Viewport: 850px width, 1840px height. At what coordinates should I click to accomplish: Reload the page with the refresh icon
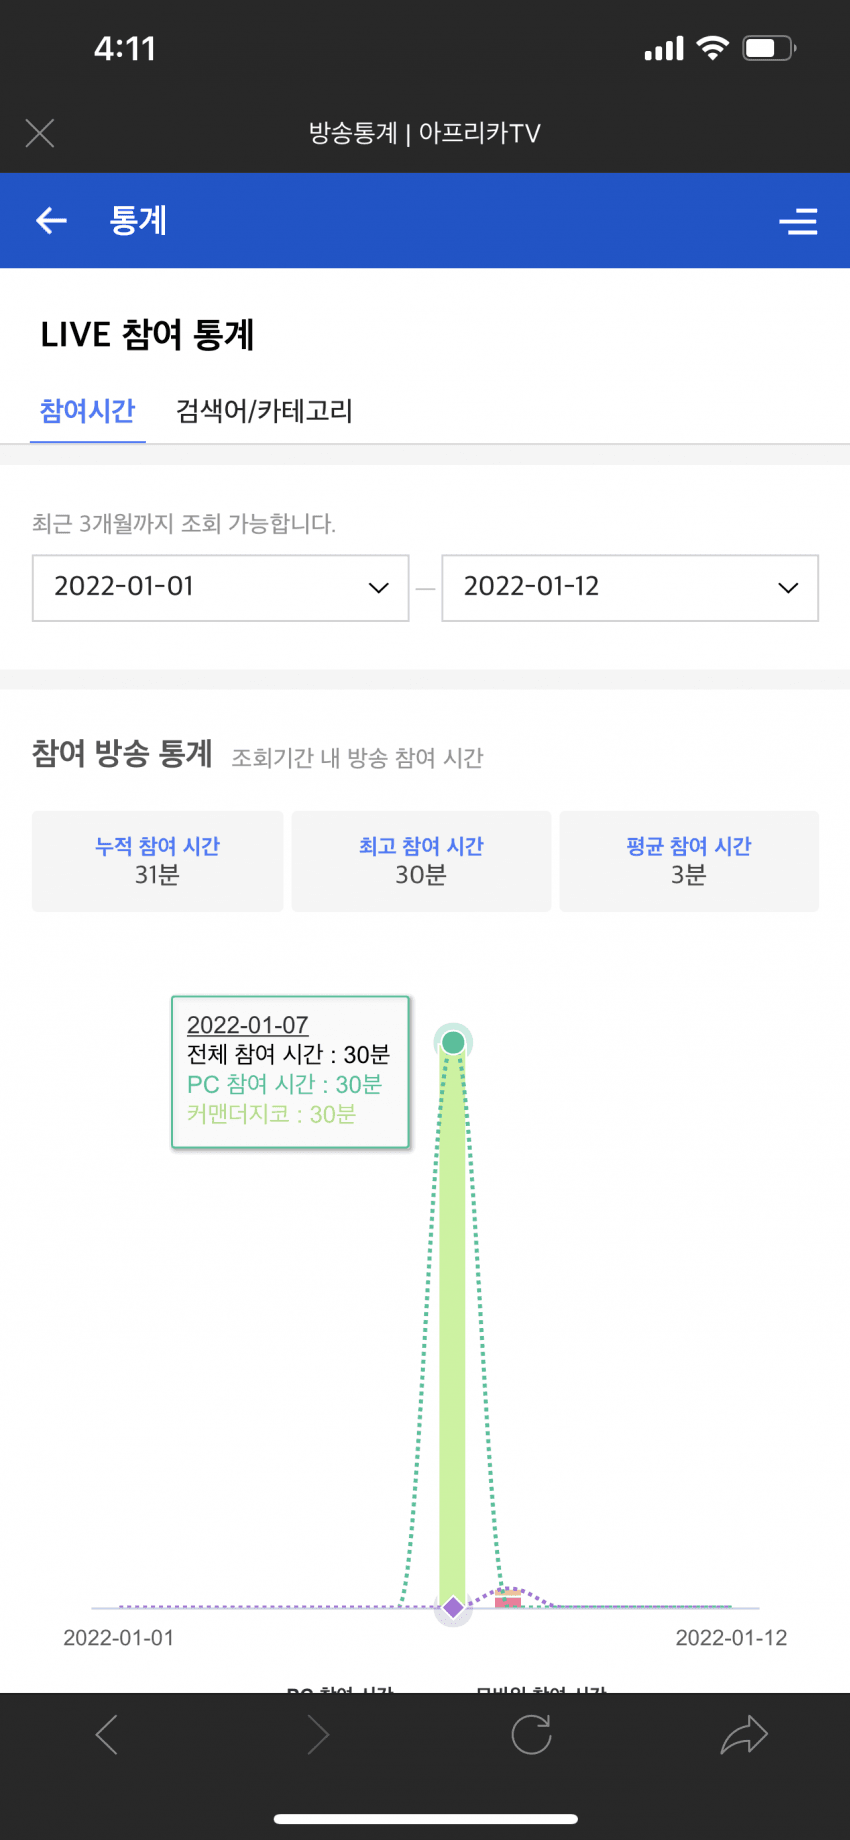[531, 1735]
